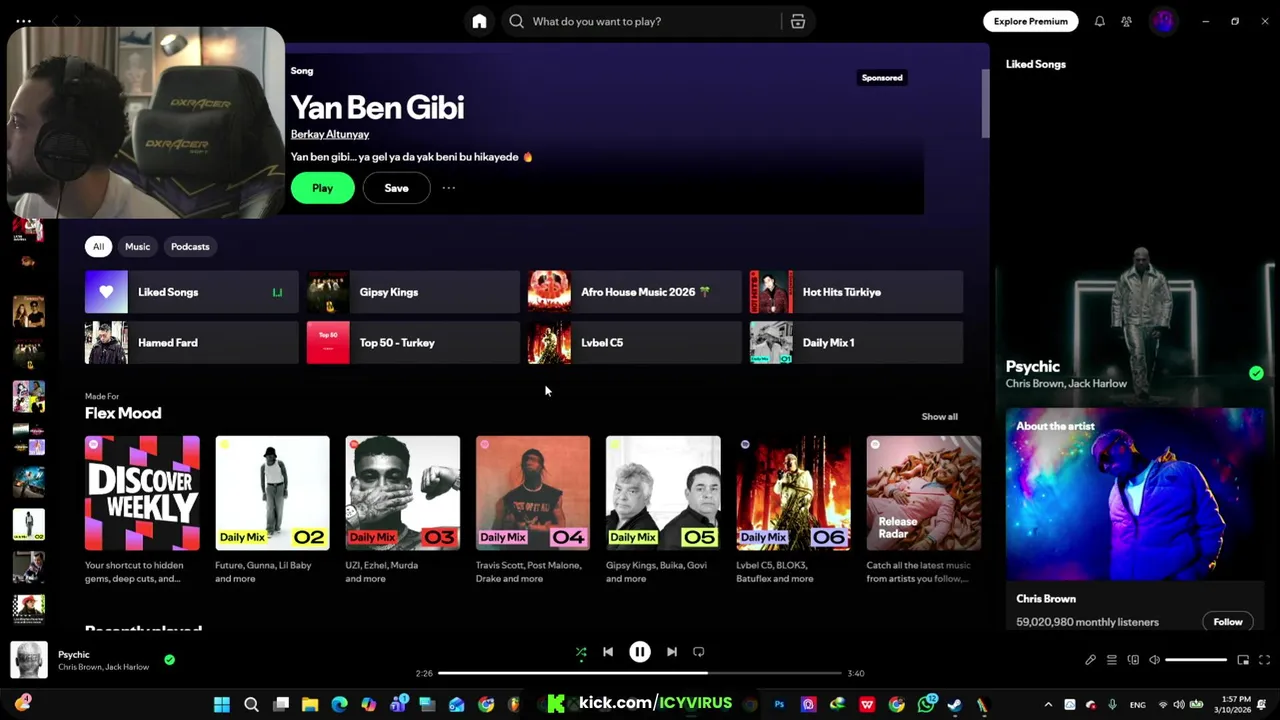Open the profile avatar menu
The width and height of the screenshot is (1280, 720).
pos(1163,21)
